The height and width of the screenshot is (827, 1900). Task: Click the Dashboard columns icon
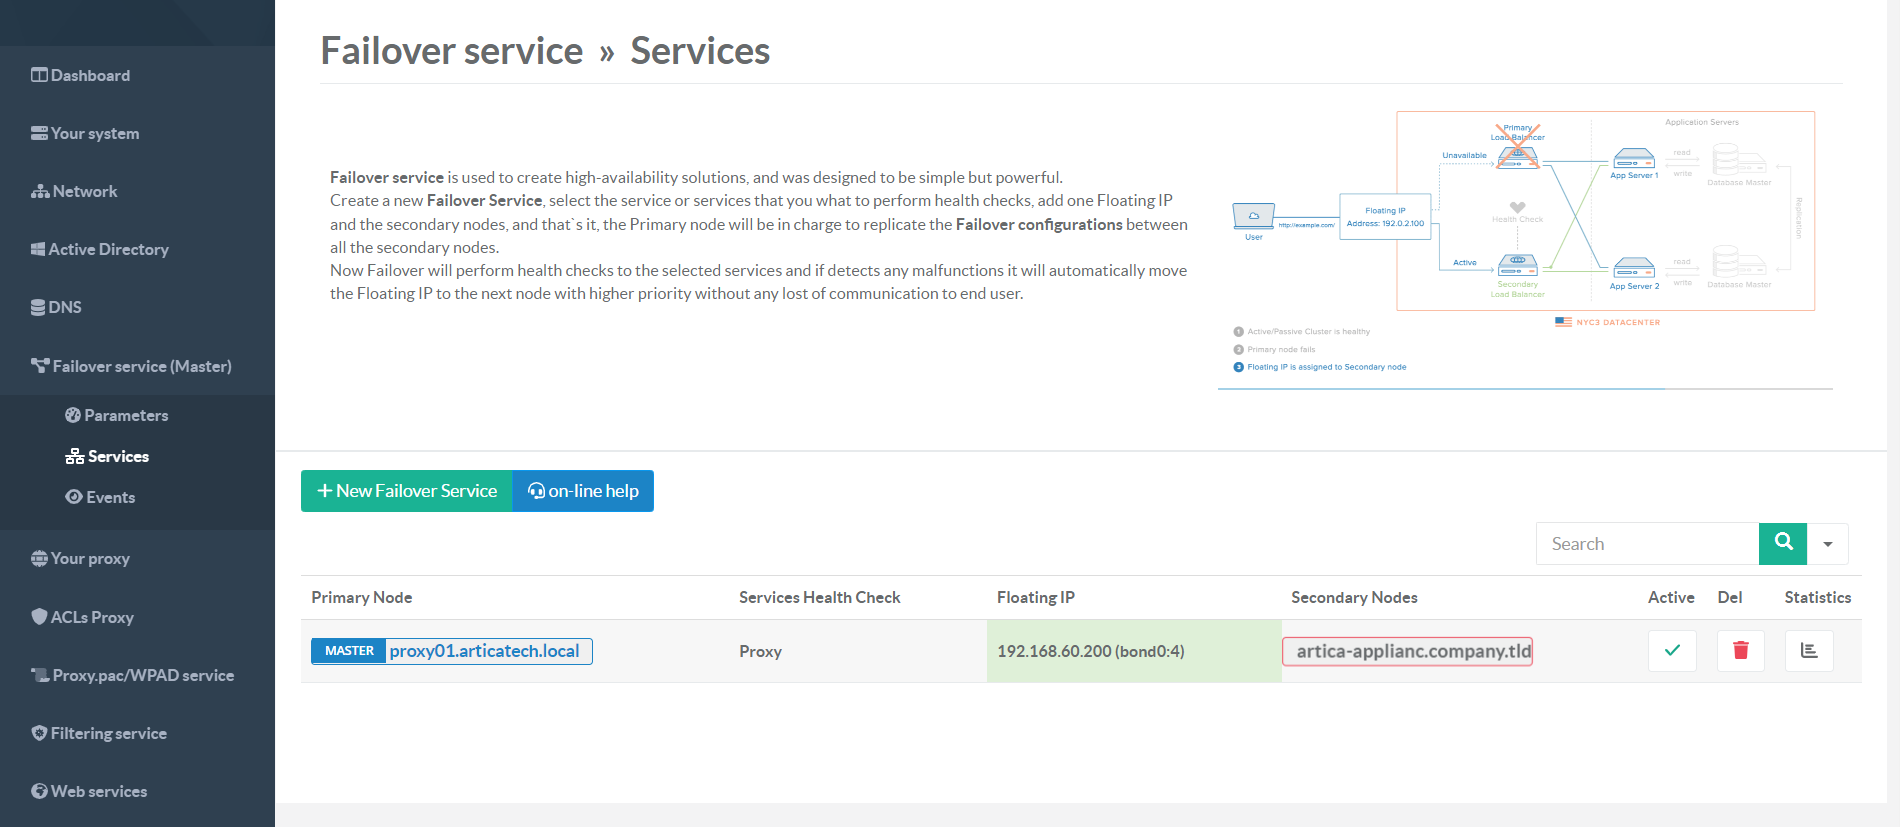pos(39,75)
